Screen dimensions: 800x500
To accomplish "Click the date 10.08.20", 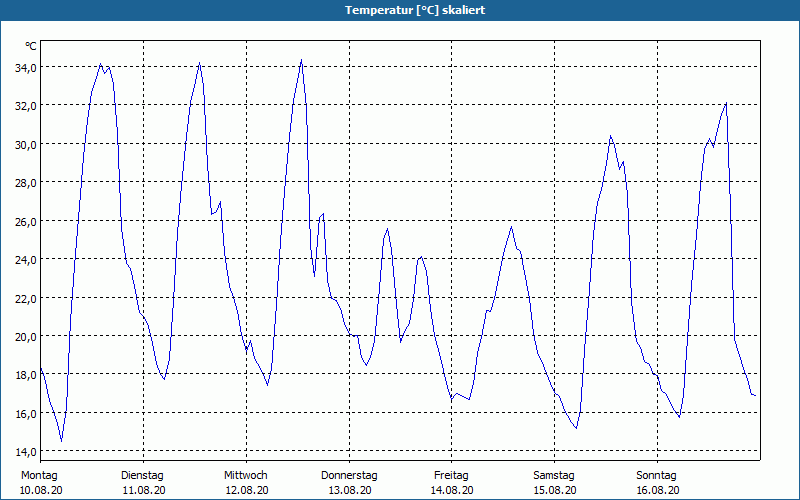I will (x=41, y=491).
